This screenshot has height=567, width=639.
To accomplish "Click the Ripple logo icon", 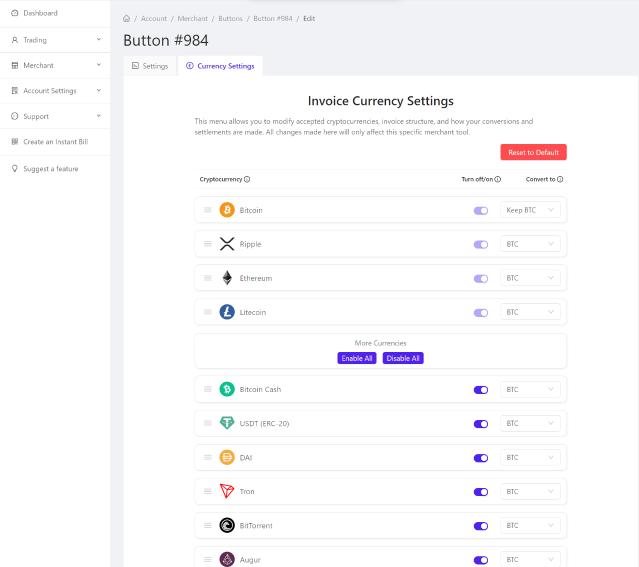I will [x=227, y=244].
